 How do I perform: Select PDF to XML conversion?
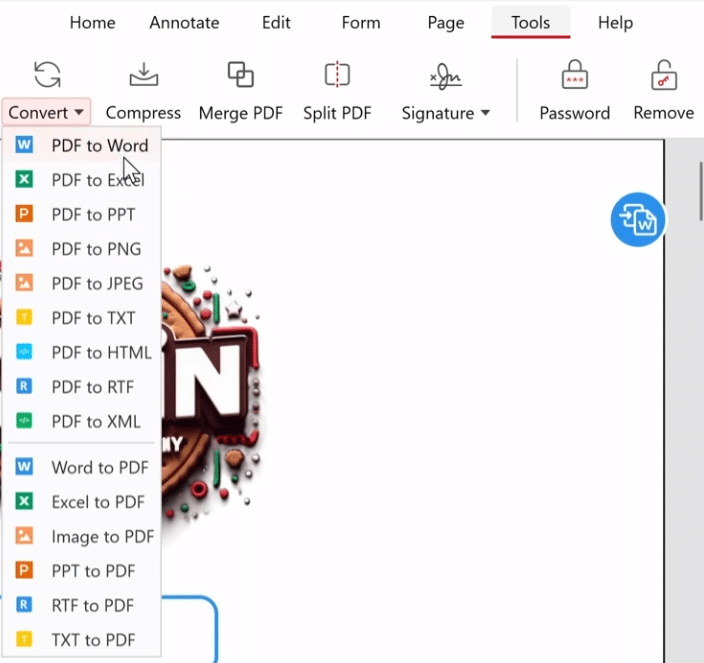(82, 421)
